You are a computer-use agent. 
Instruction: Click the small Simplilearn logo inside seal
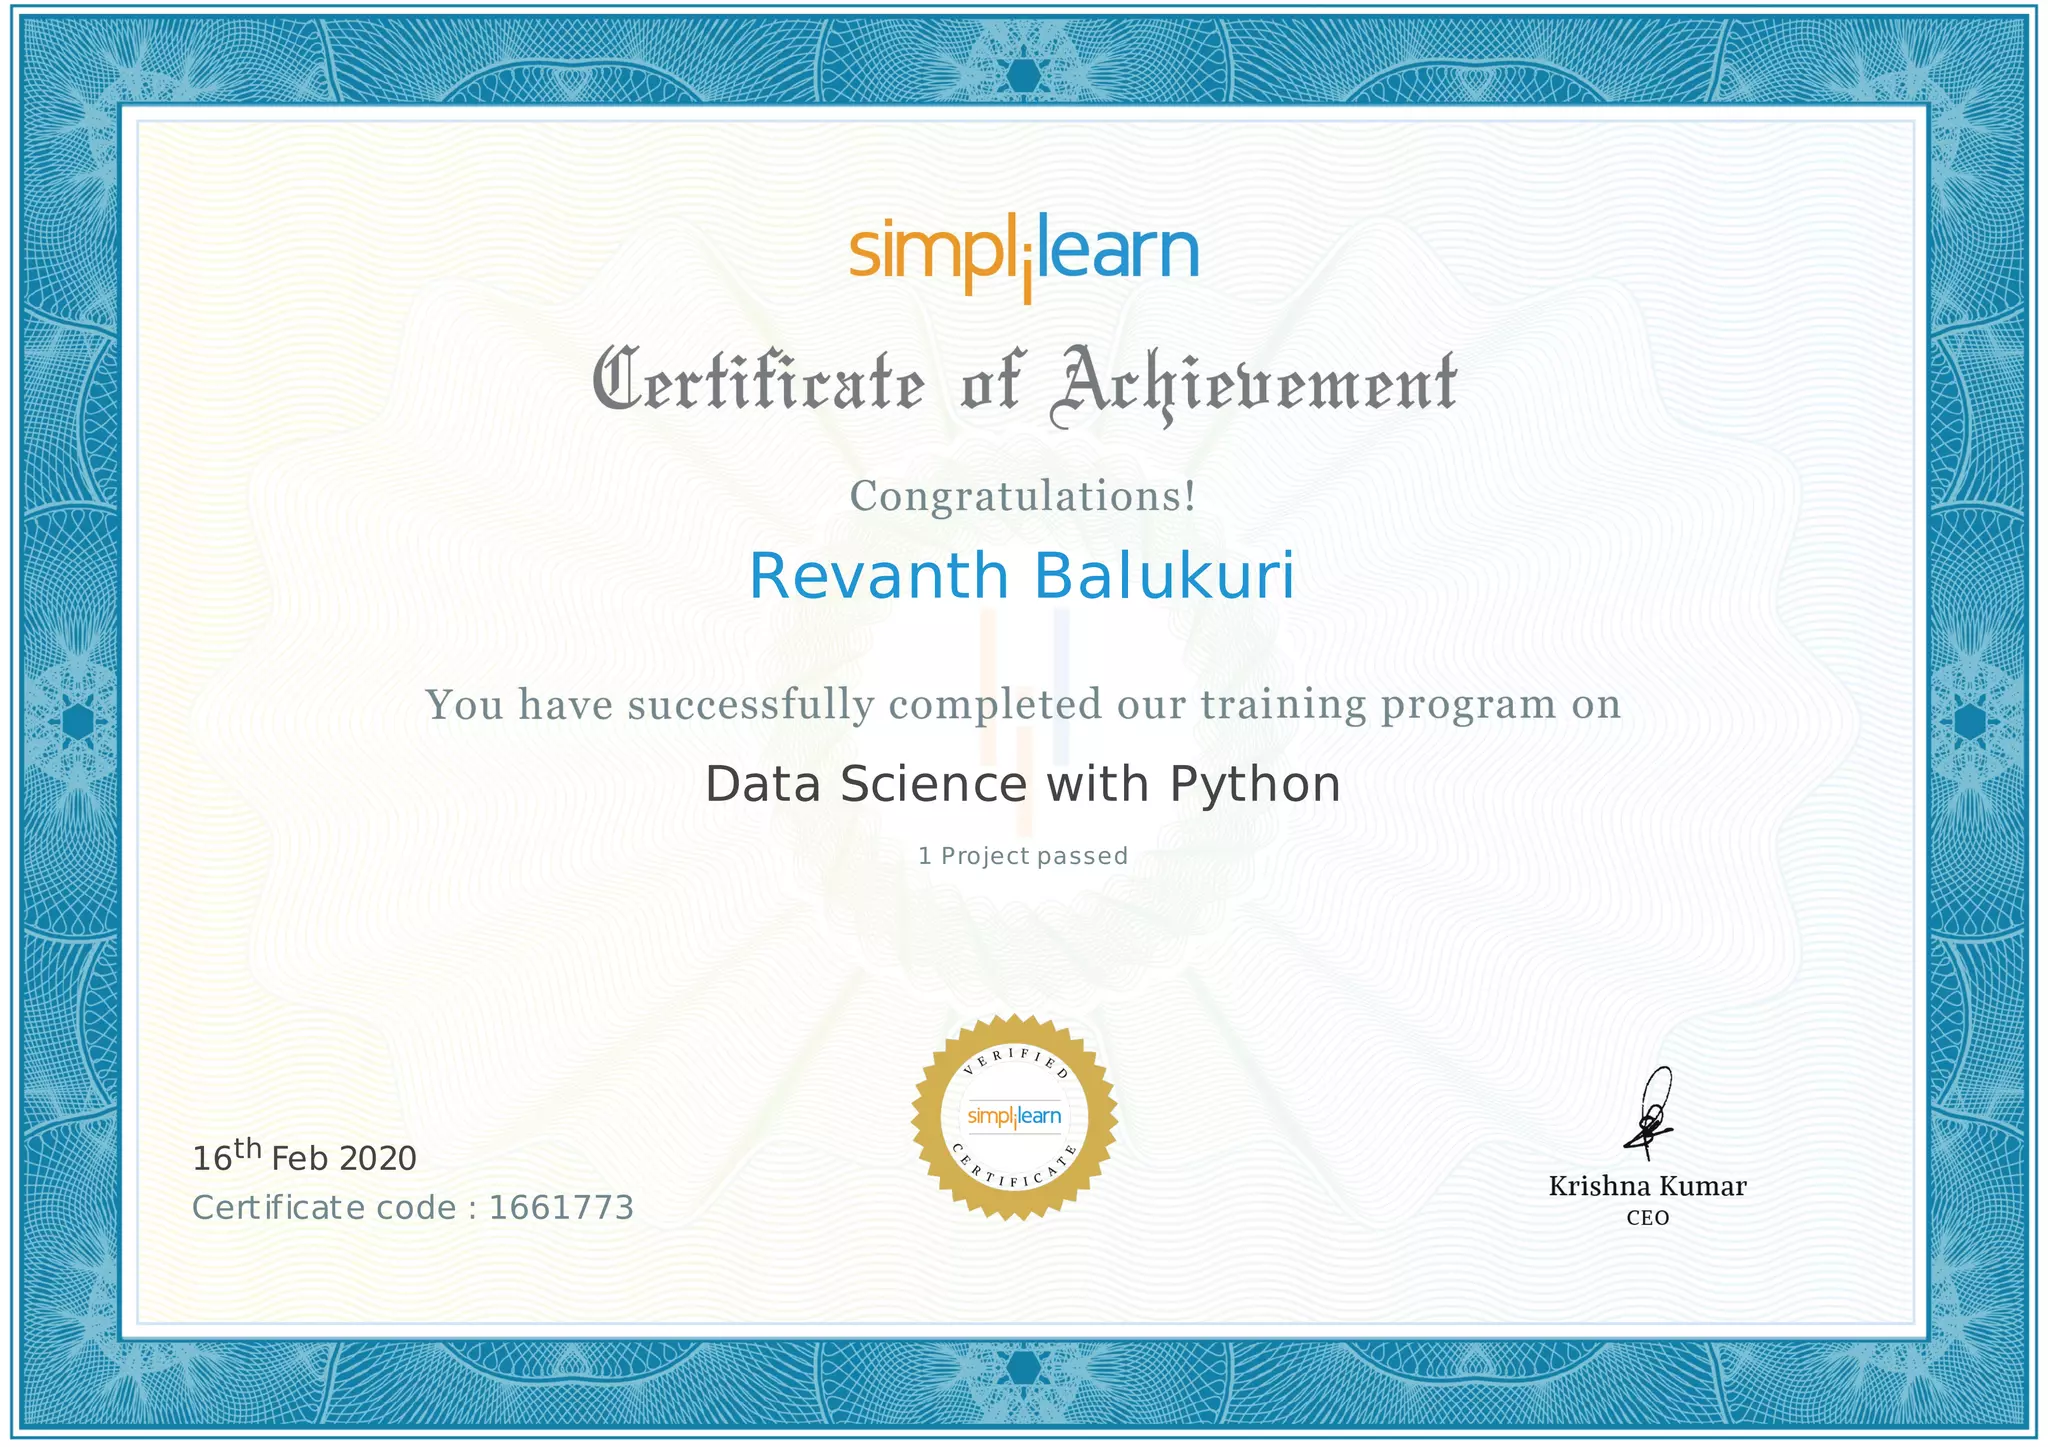pyautogui.click(x=1014, y=1116)
